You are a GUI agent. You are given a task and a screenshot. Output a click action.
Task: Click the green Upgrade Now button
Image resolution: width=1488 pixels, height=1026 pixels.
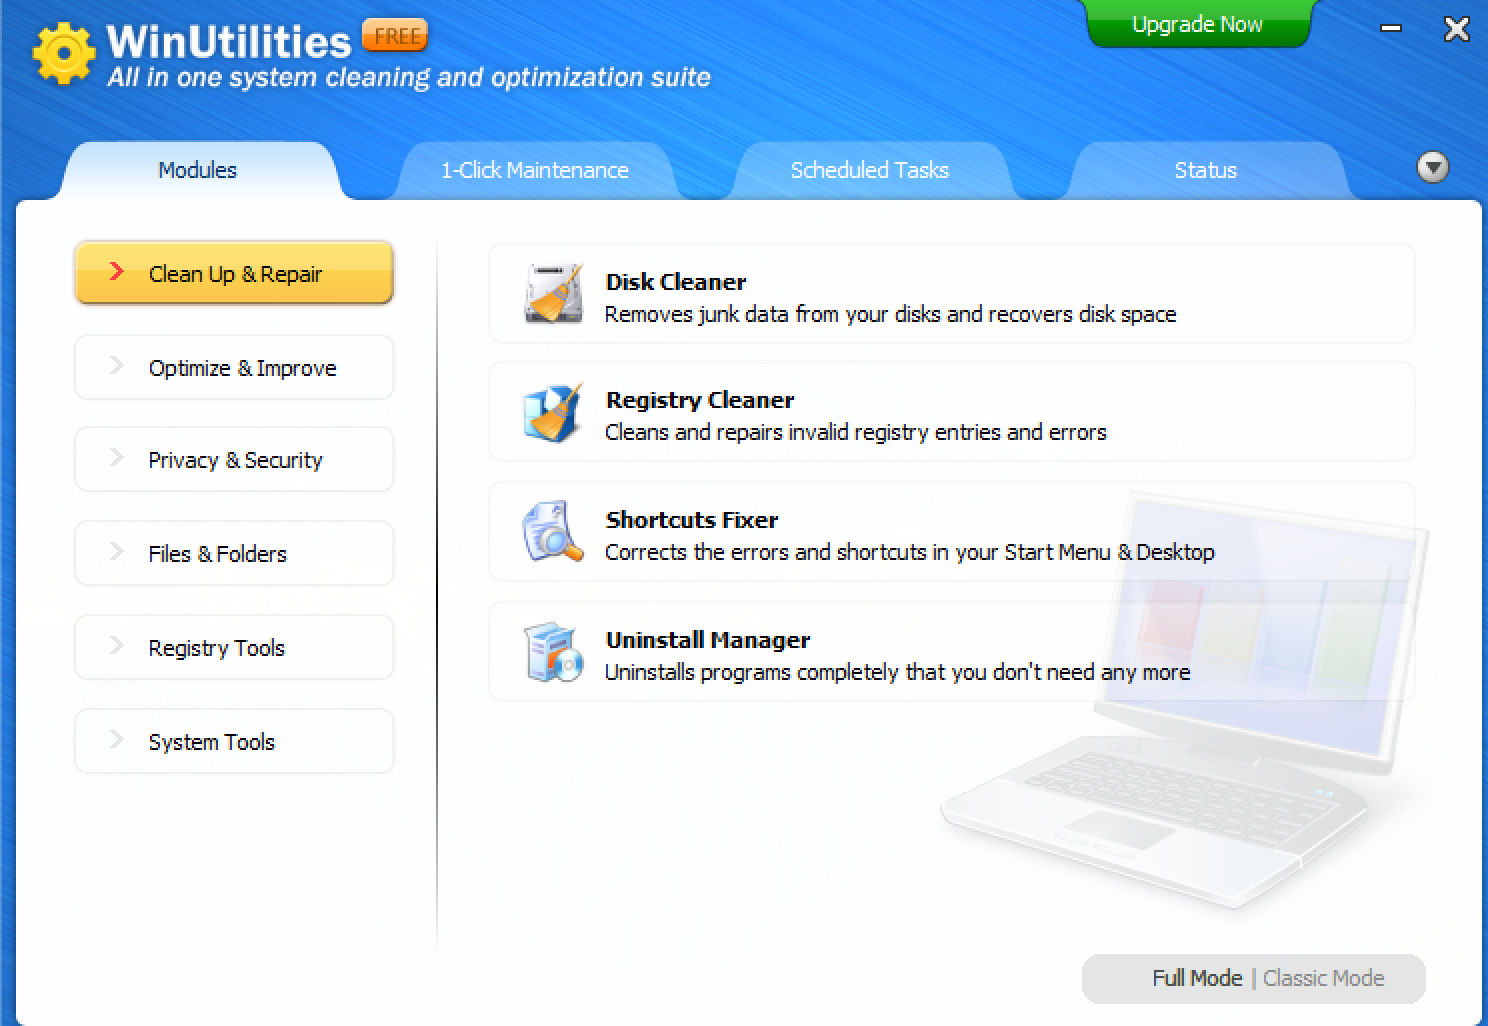pyautogui.click(x=1197, y=24)
